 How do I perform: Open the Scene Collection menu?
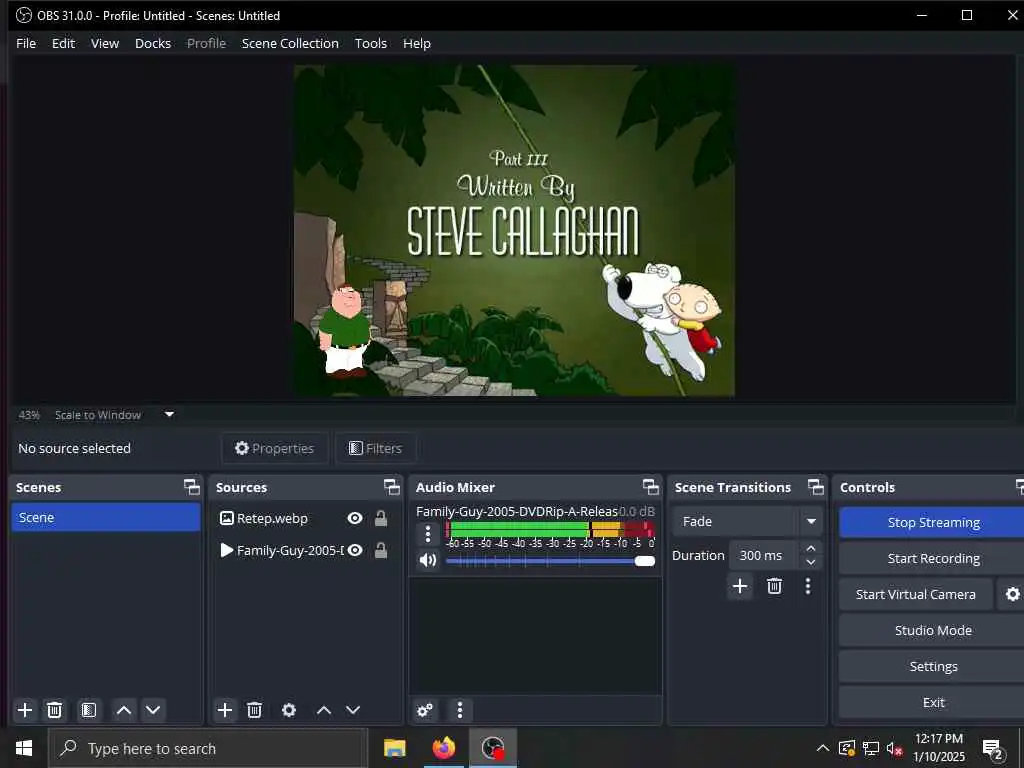(290, 43)
